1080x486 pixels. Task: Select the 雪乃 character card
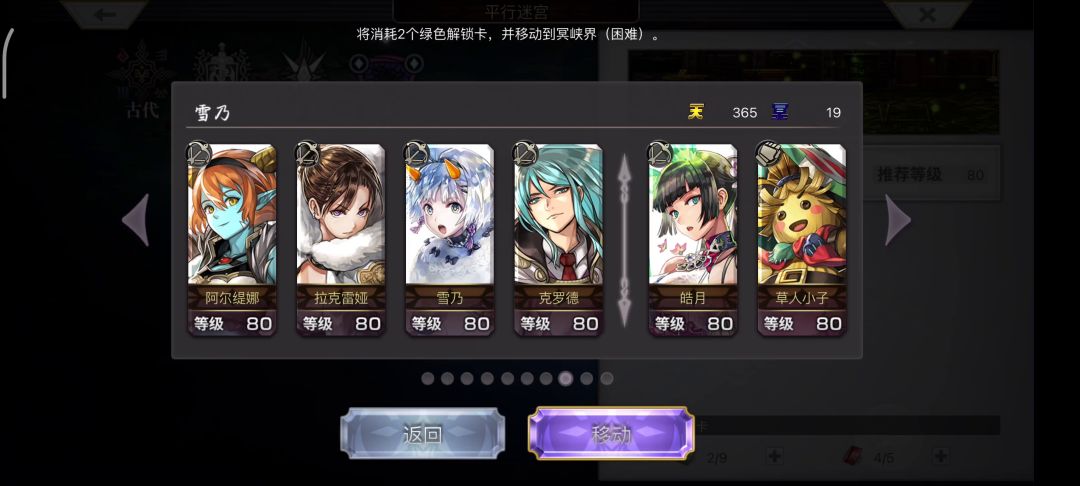point(450,240)
